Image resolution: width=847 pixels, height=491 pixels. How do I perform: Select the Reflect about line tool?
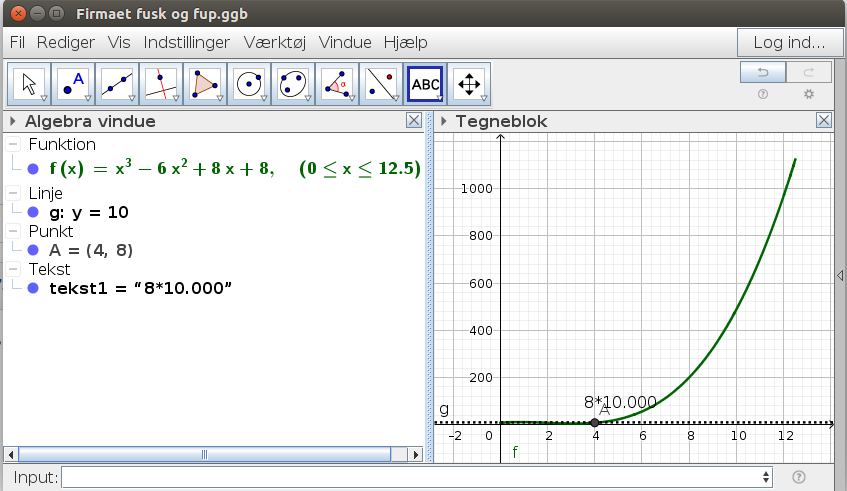tap(381, 84)
